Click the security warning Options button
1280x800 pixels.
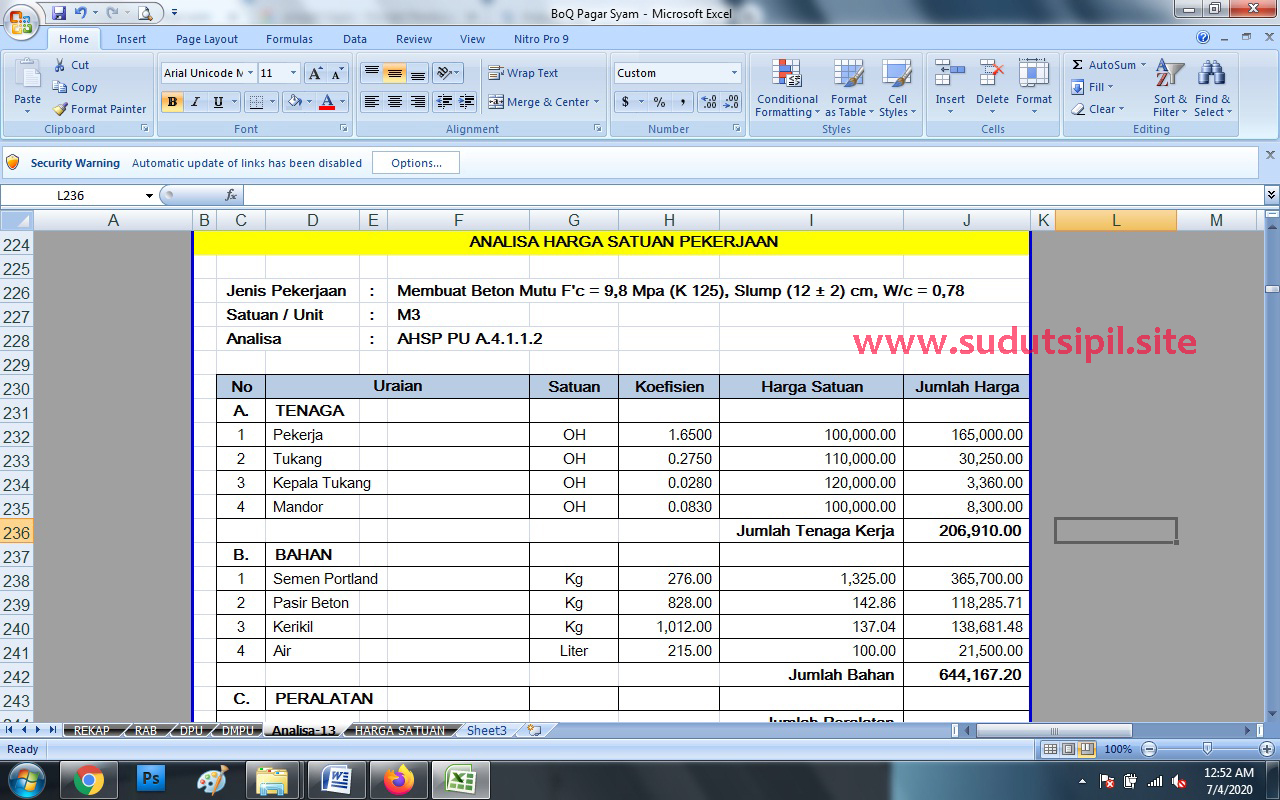(x=416, y=163)
